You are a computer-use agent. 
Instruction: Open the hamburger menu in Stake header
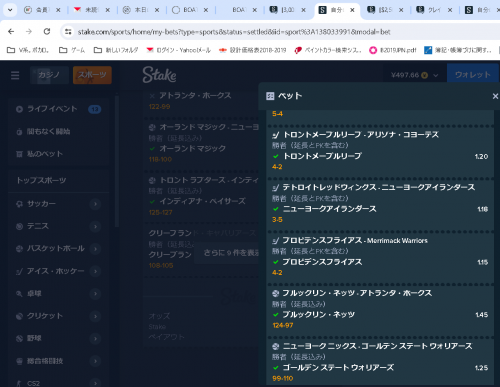[x=15, y=75]
